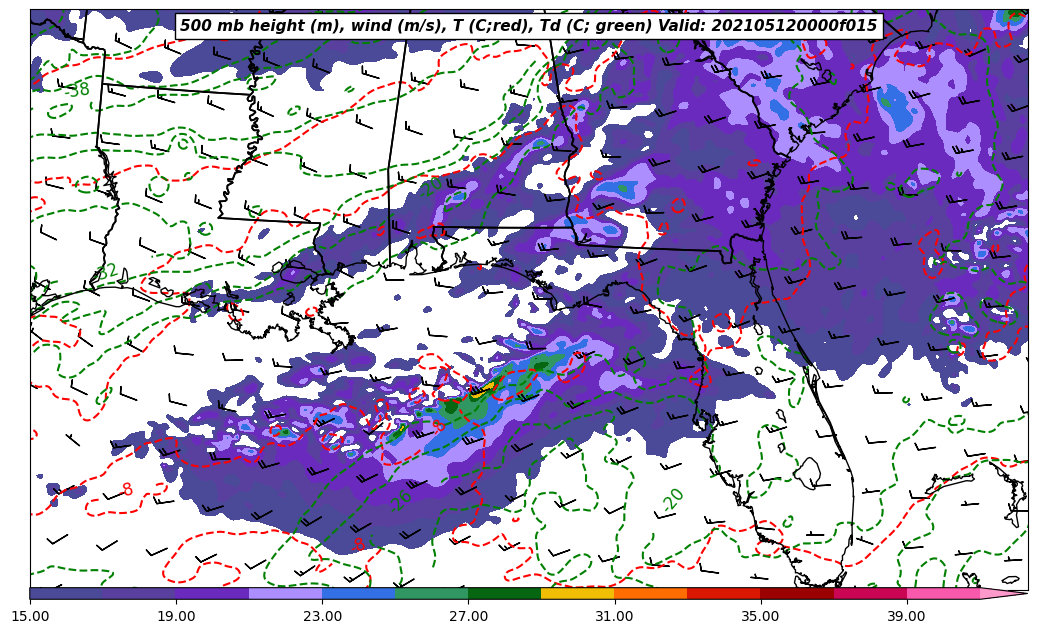
Task: Click the green -26 contour label
Action: point(402,499)
